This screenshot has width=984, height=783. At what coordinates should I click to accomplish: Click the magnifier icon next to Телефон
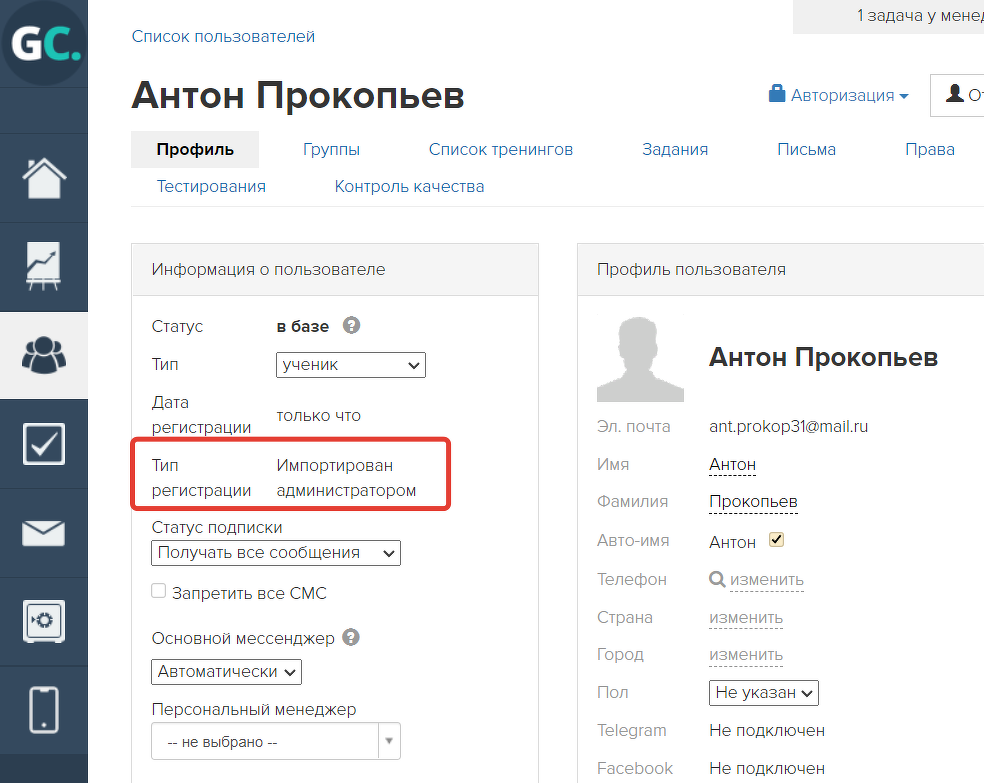click(x=717, y=579)
